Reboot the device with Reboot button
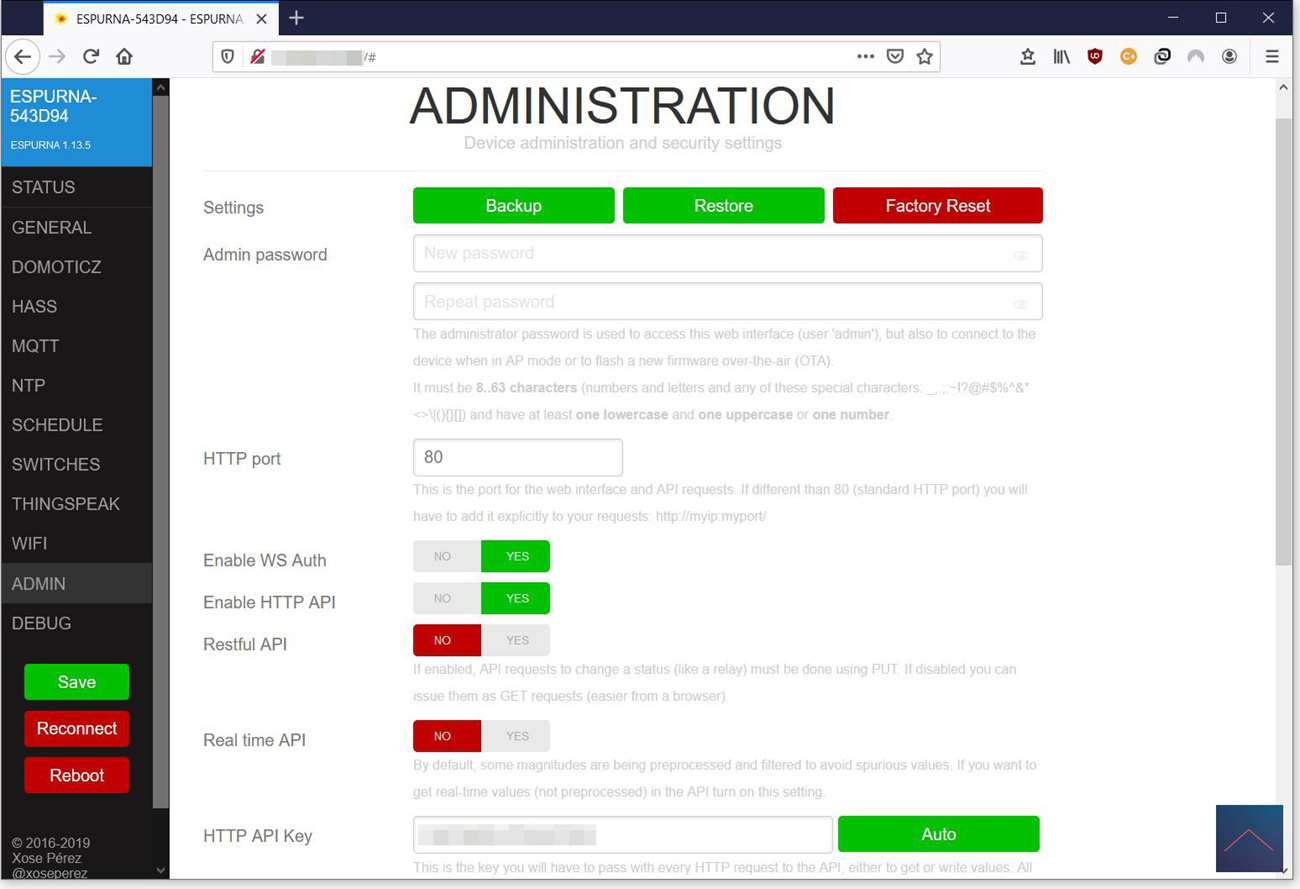The width and height of the screenshot is (1300, 889). 77,775
